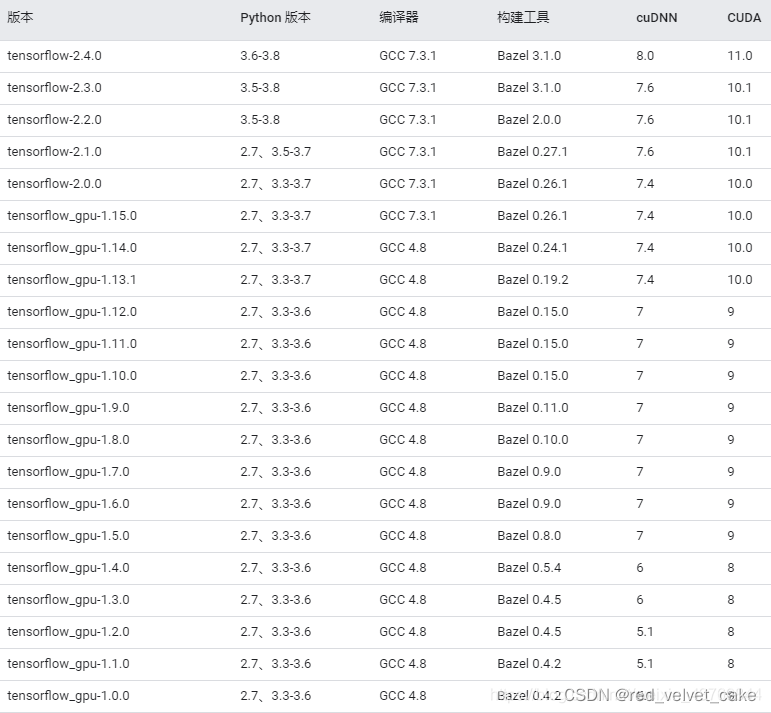Click cuDNN 7.4 in tensorflow_gpu-1.13.1 row

click(x=645, y=279)
